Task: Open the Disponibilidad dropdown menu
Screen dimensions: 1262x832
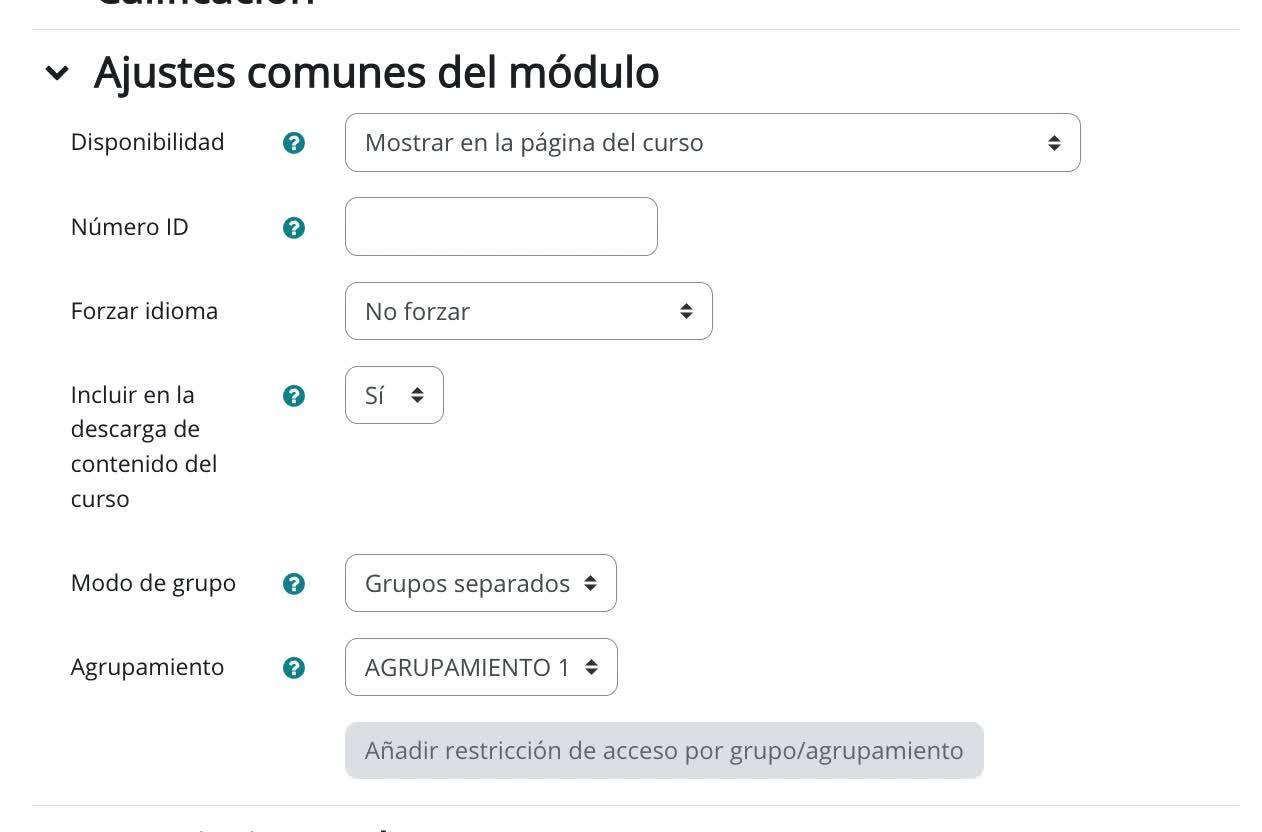Action: tap(712, 143)
